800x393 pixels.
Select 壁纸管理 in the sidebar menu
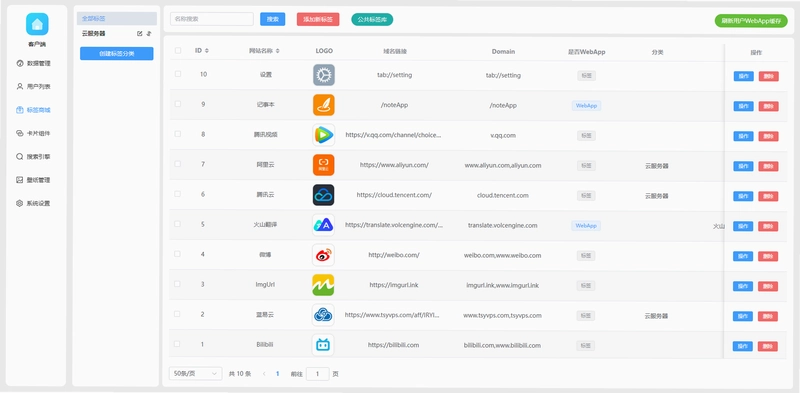coord(34,180)
